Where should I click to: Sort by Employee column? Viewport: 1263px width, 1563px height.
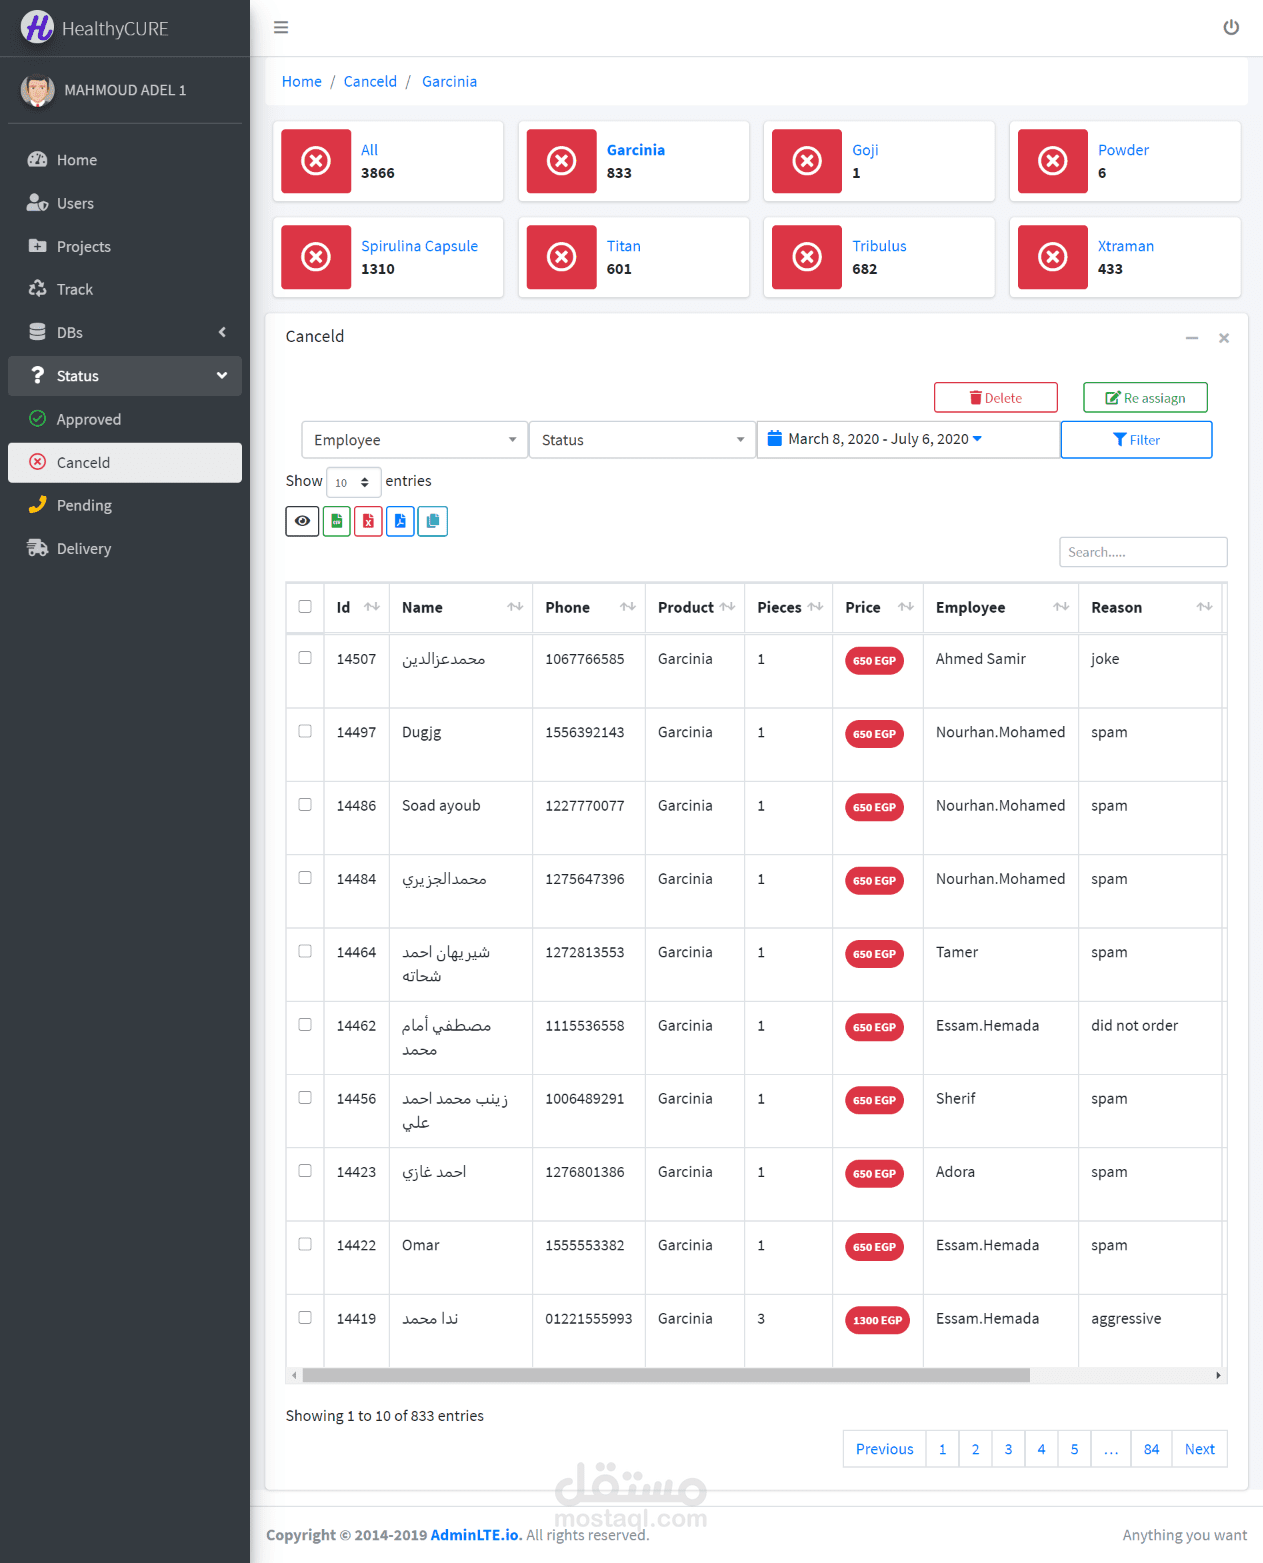click(1001, 607)
